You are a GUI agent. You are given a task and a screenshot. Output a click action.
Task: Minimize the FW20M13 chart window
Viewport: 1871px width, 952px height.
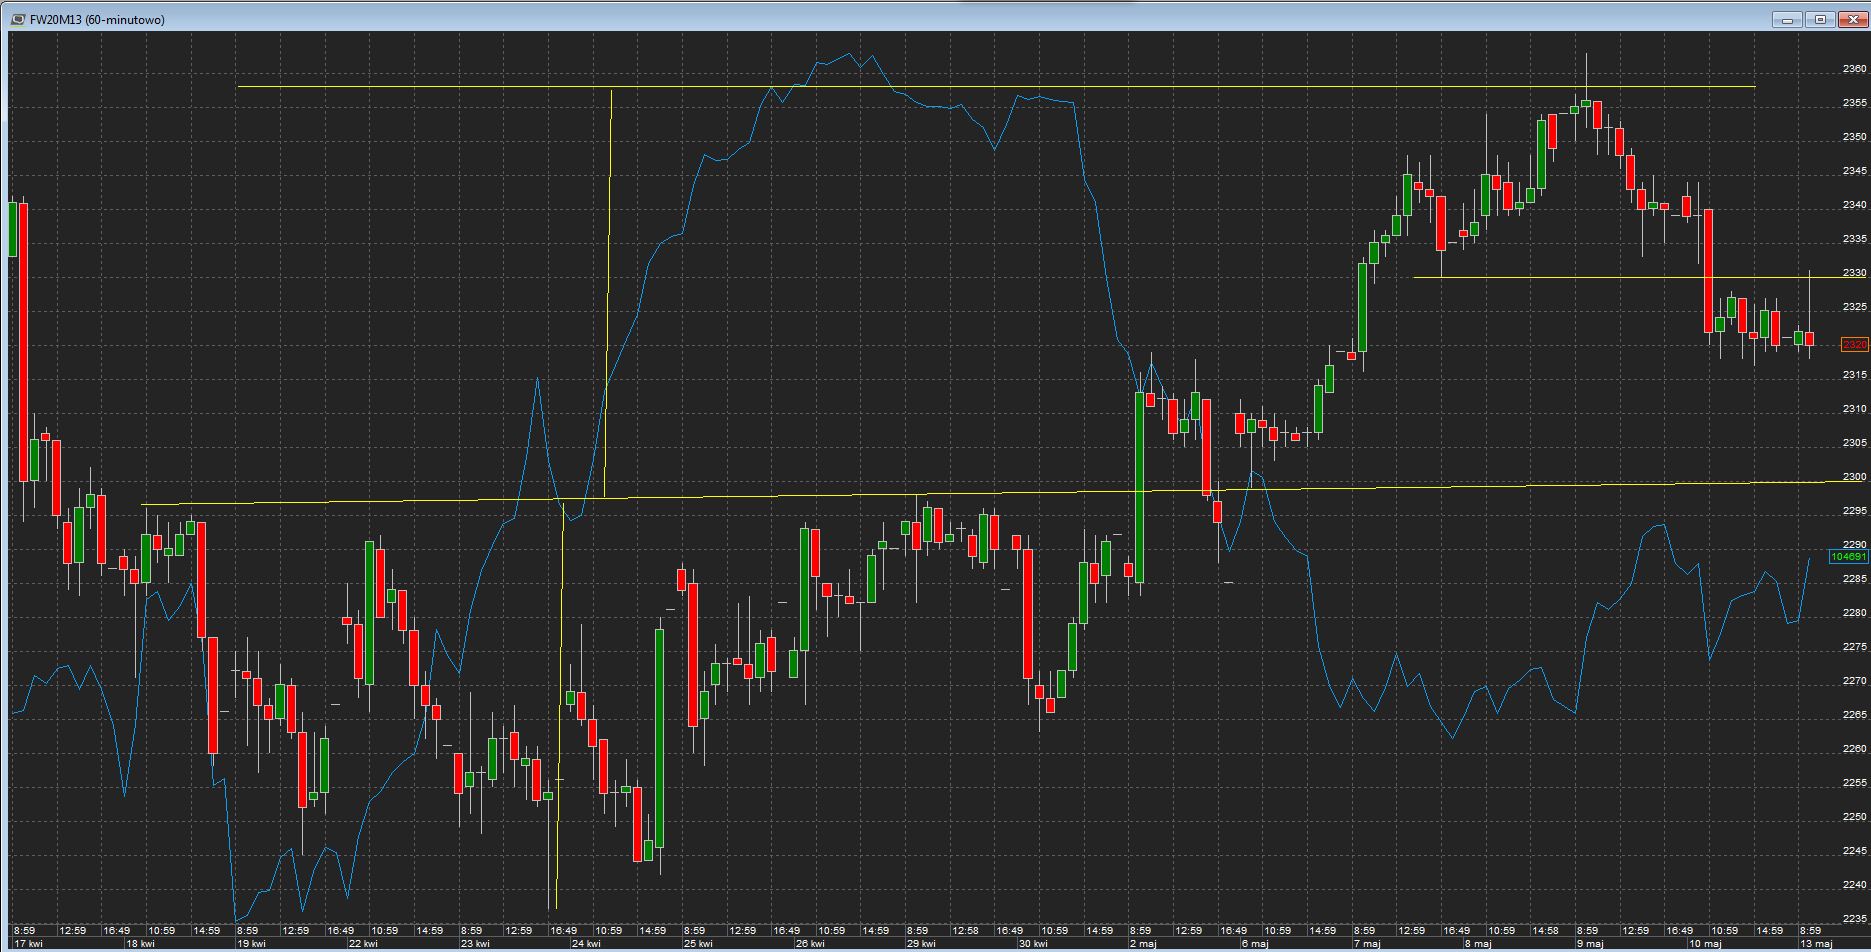[1787, 19]
